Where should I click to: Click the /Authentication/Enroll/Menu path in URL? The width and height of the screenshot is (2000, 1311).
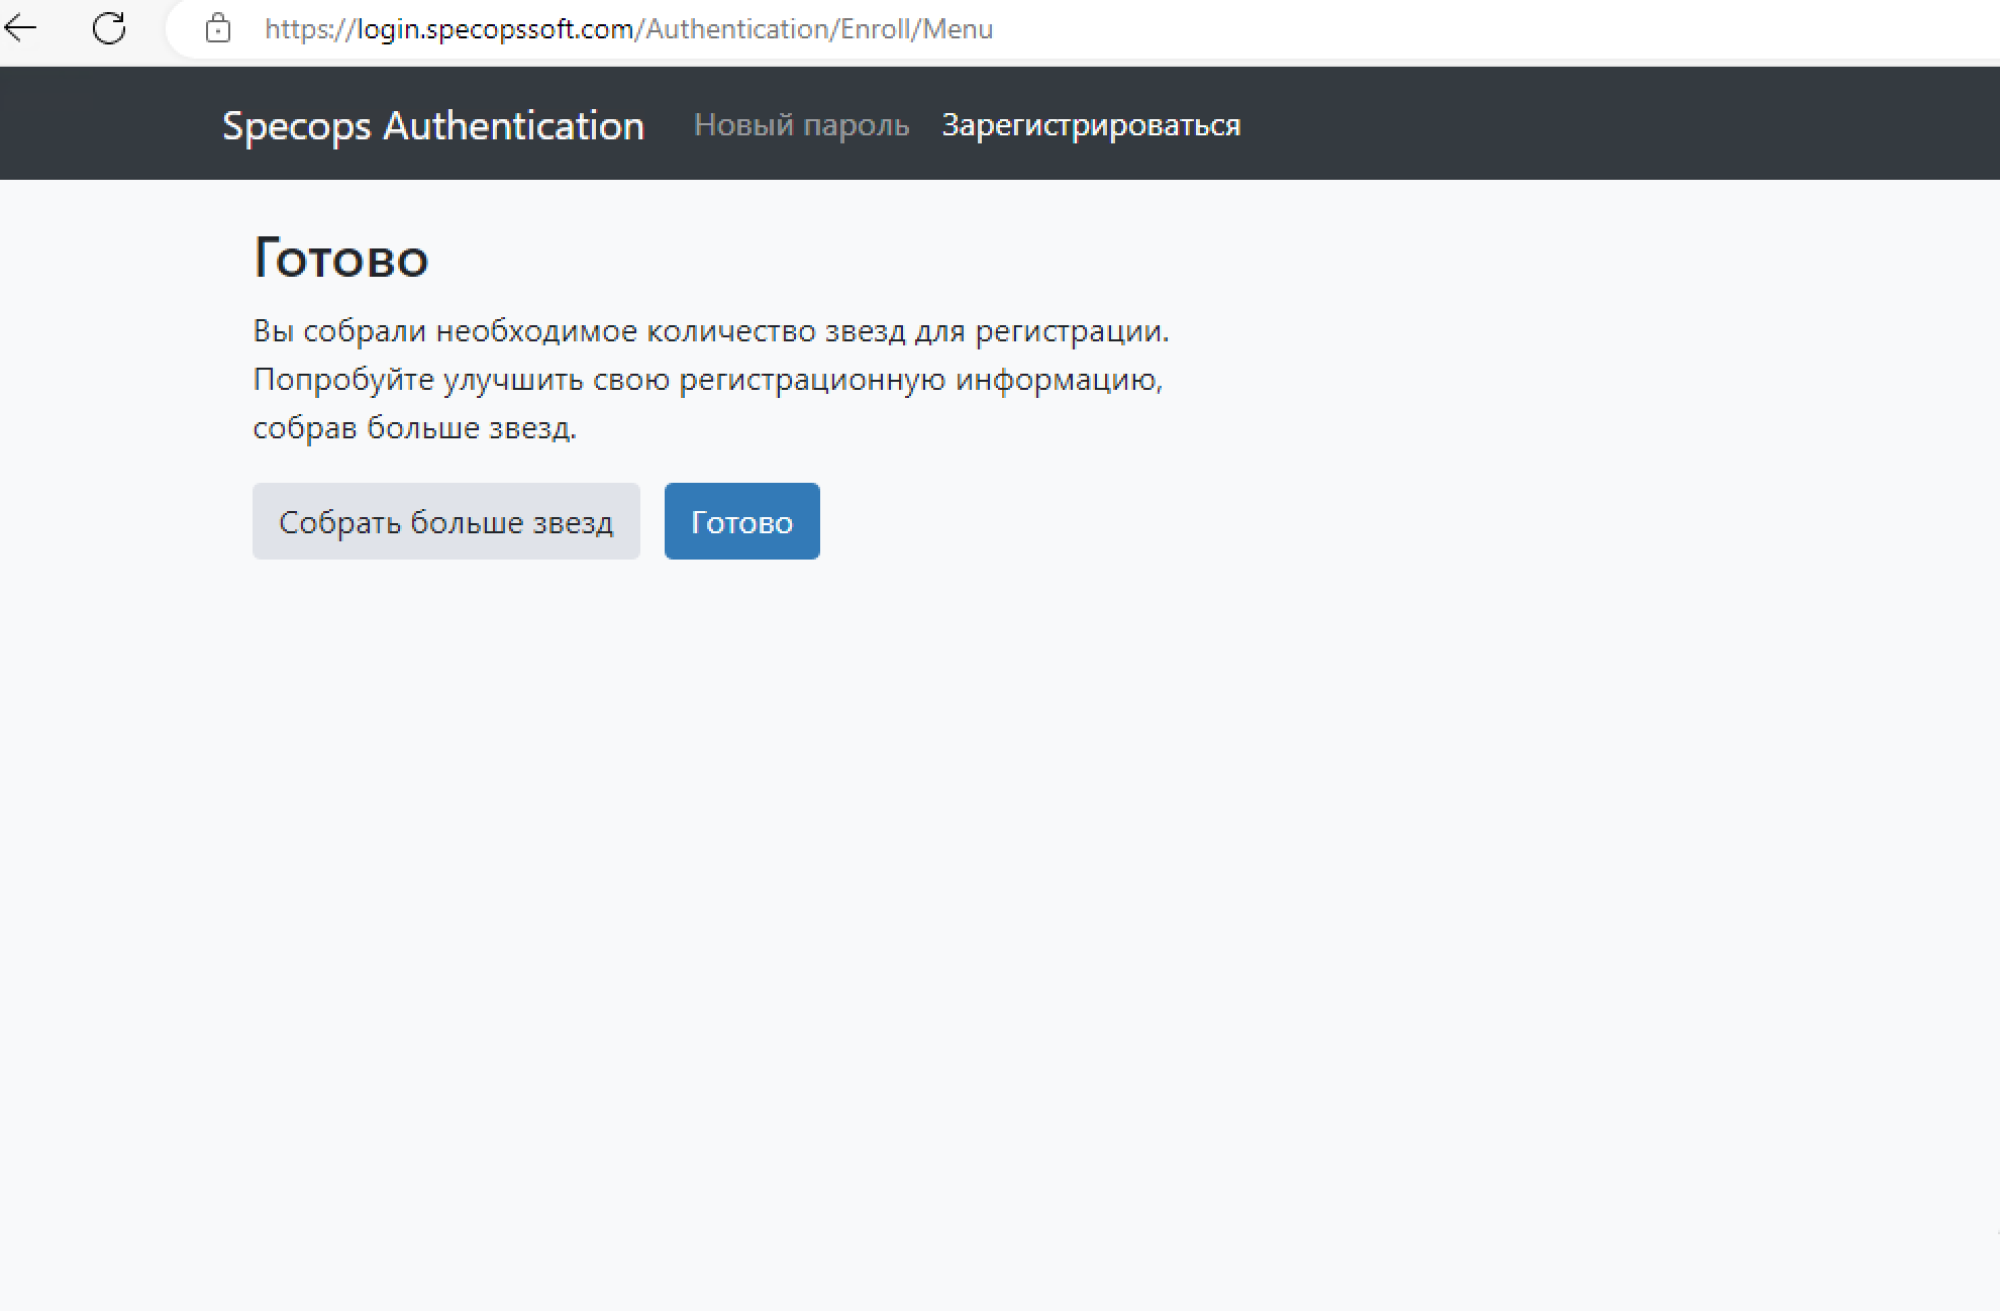coord(815,29)
